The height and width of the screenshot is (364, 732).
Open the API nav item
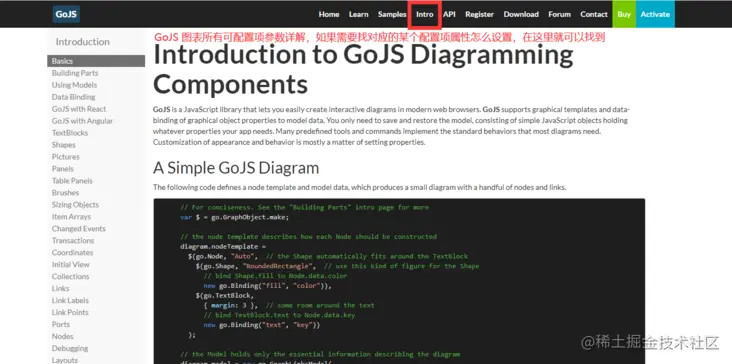point(449,14)
